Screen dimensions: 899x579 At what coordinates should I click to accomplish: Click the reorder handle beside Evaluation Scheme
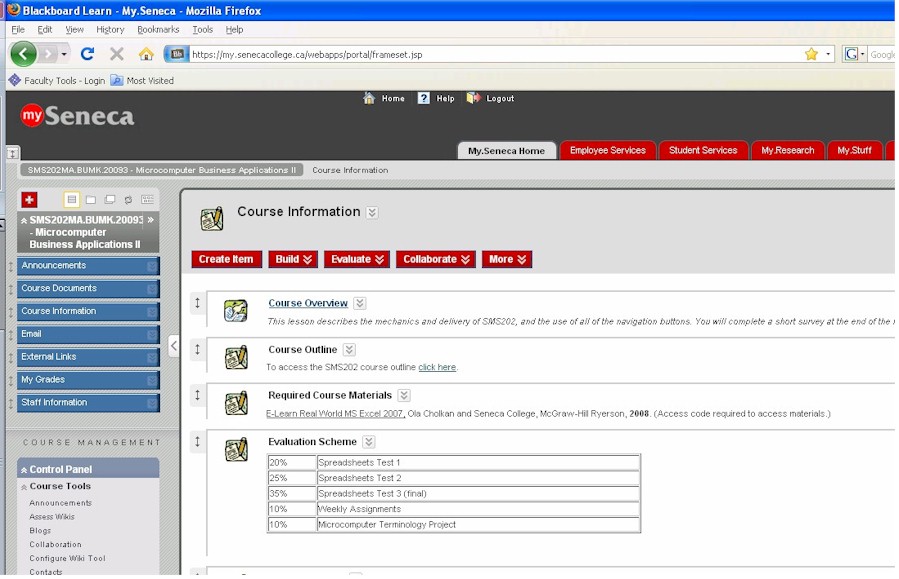197,441
